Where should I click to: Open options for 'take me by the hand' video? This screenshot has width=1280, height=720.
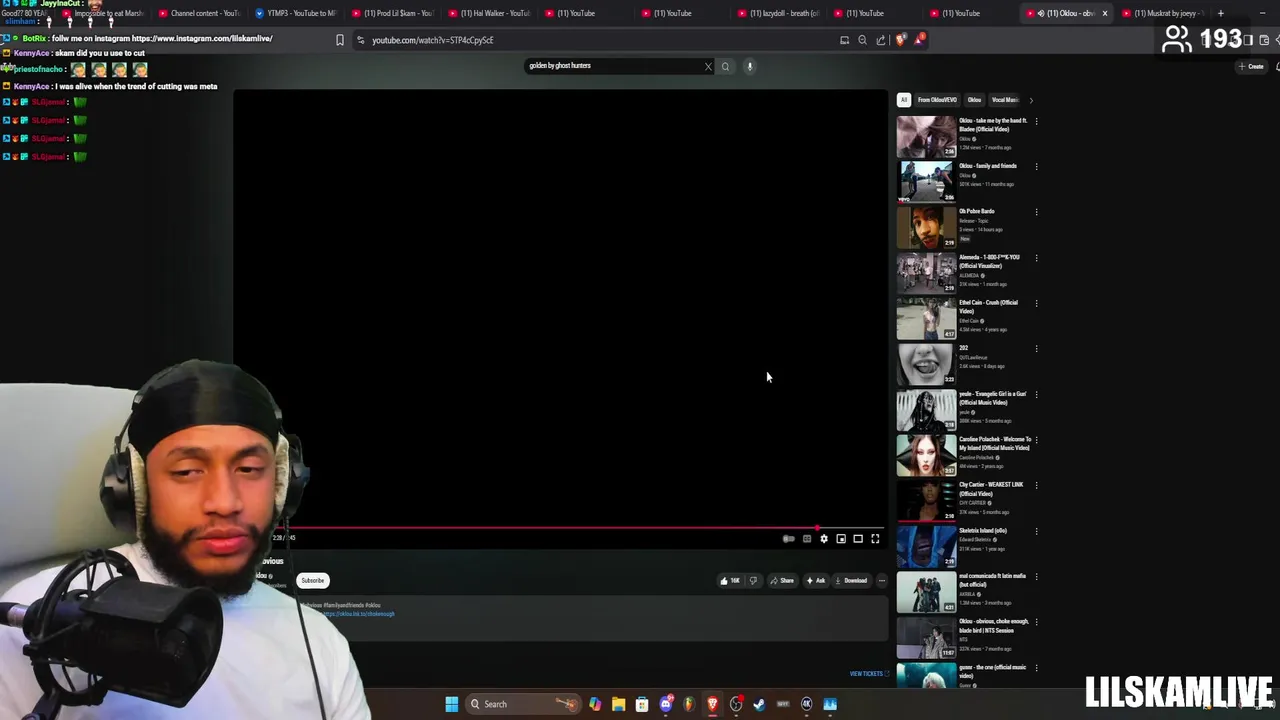1036,121
